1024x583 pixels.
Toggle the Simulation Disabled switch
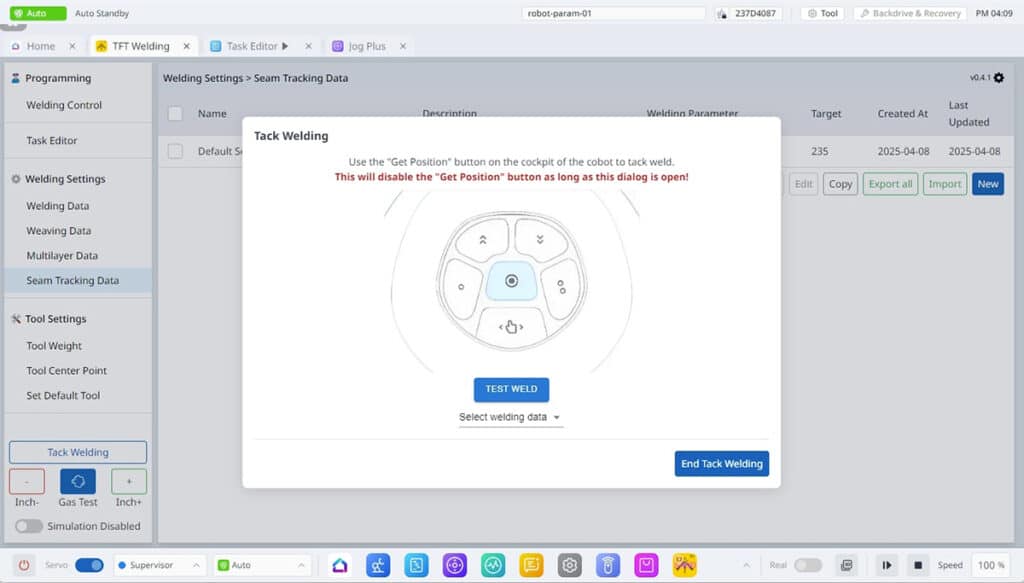(x=29, y=526)
